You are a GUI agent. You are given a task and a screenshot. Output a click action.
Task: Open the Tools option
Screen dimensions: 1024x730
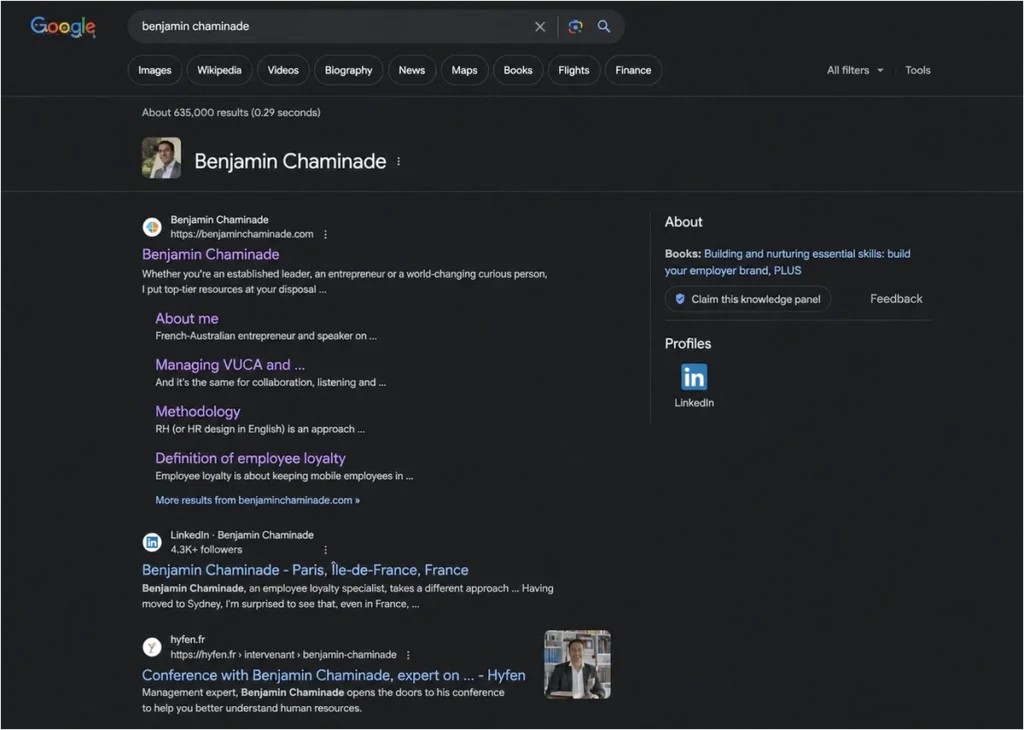point(918,71)
